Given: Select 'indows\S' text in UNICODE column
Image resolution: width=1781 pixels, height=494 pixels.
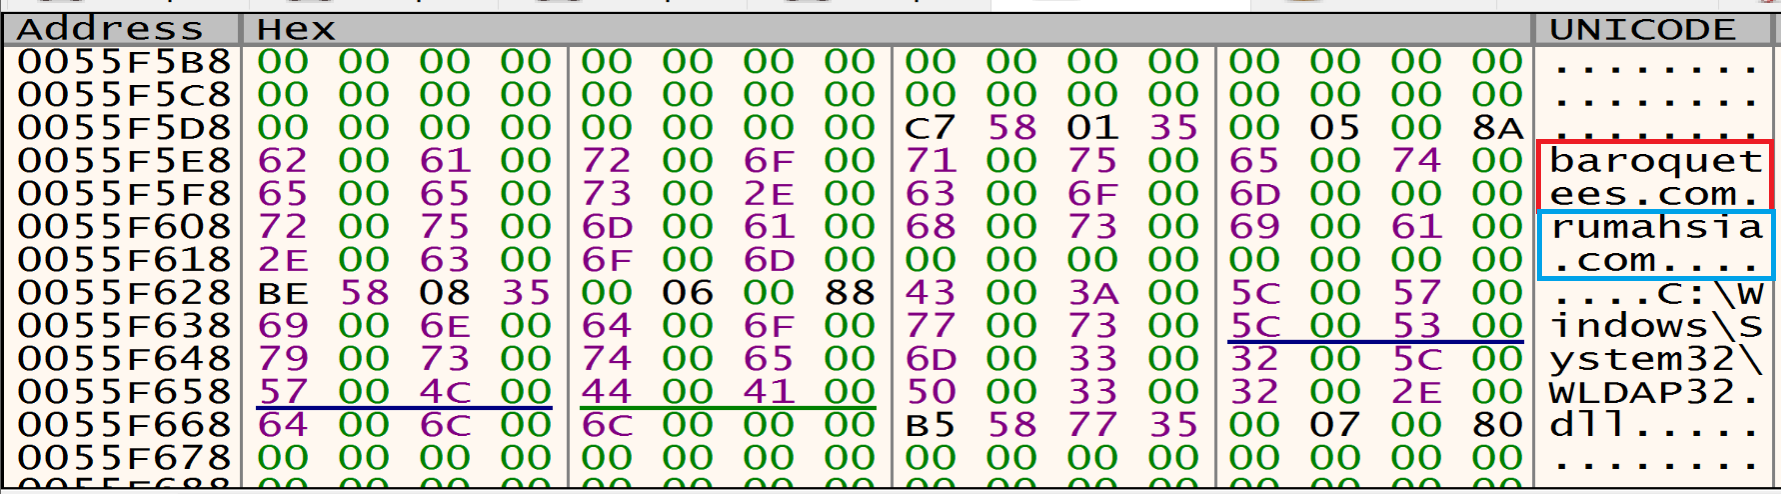Looking at the screenshot, I should [1655, 326].
